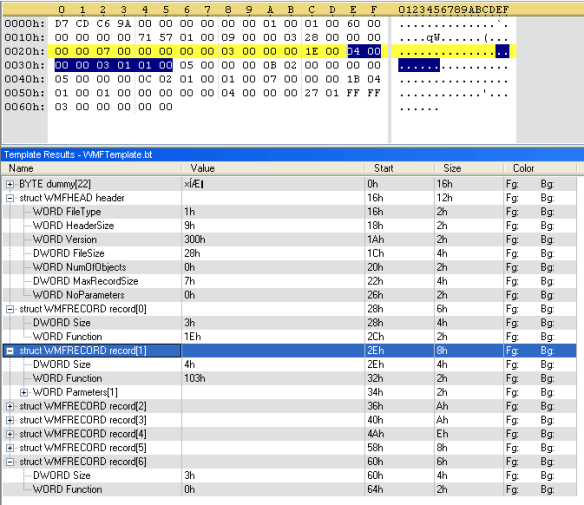
Task: Select the WORD FileType row
Action: (289, 212)
